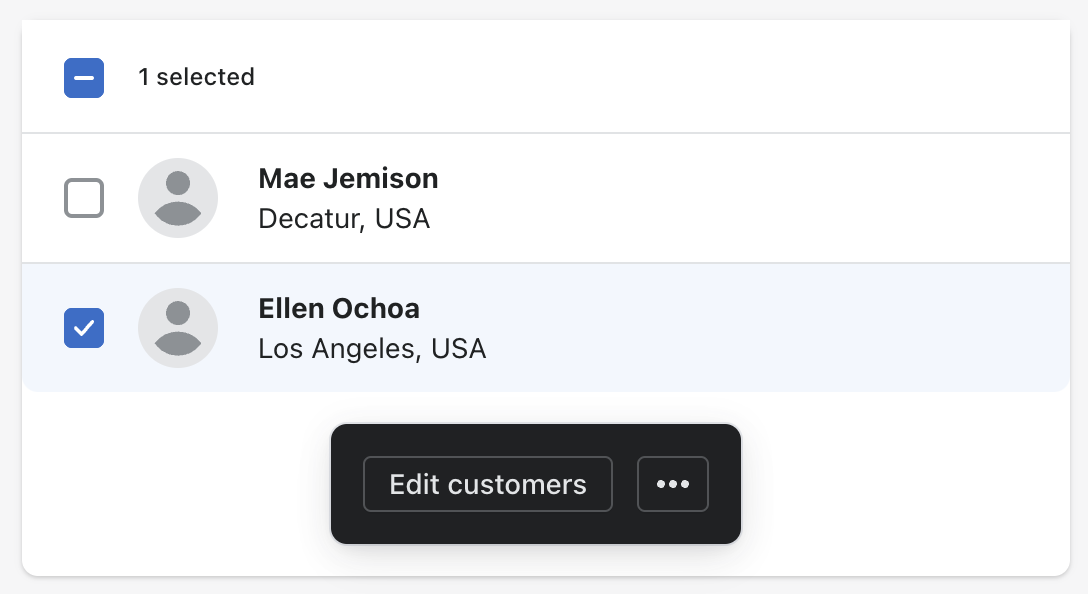
Task: Click empty space in highlighted Ellen Ochoa row
Action: pos(750,328)
